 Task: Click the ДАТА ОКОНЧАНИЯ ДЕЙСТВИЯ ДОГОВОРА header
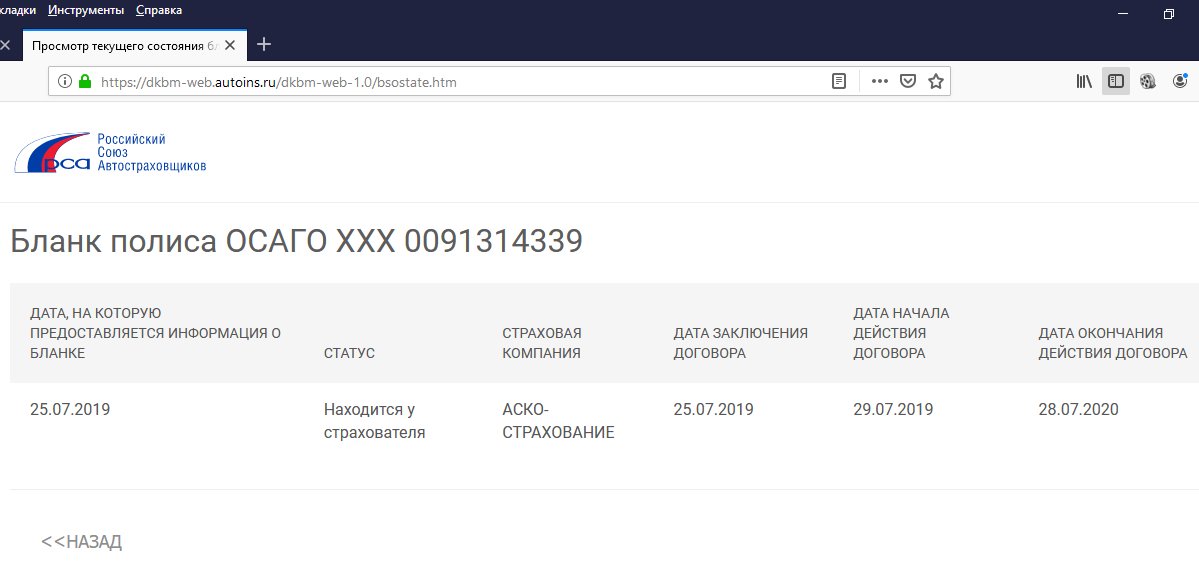coord(1113,343)
